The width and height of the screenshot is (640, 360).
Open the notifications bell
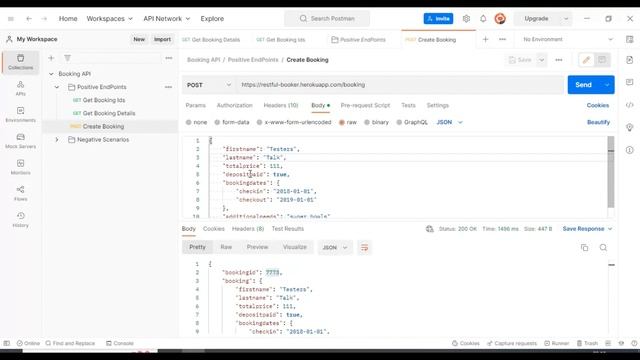click(x=483, y=19)
